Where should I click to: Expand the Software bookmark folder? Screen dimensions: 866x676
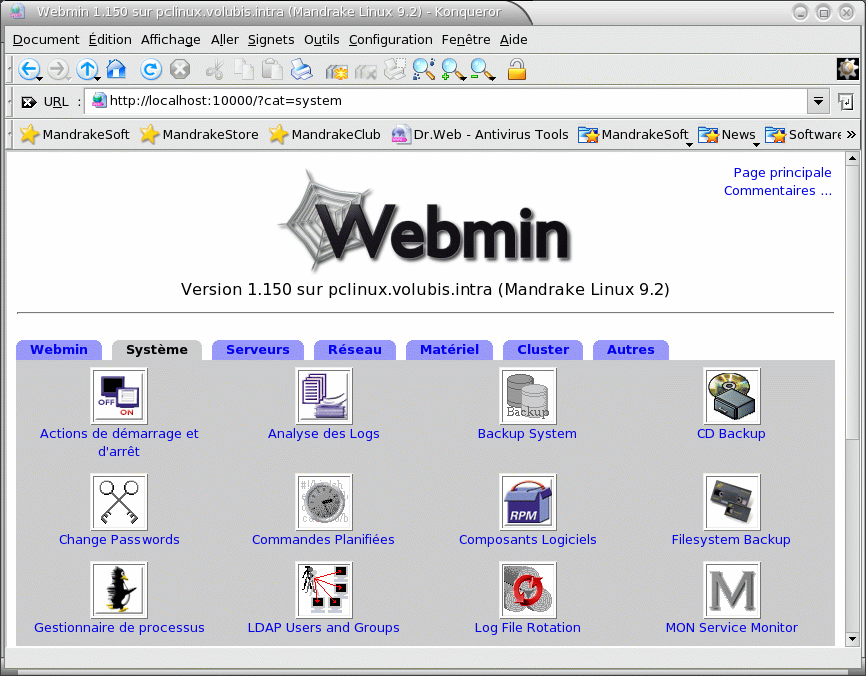[x=804, y=135]
